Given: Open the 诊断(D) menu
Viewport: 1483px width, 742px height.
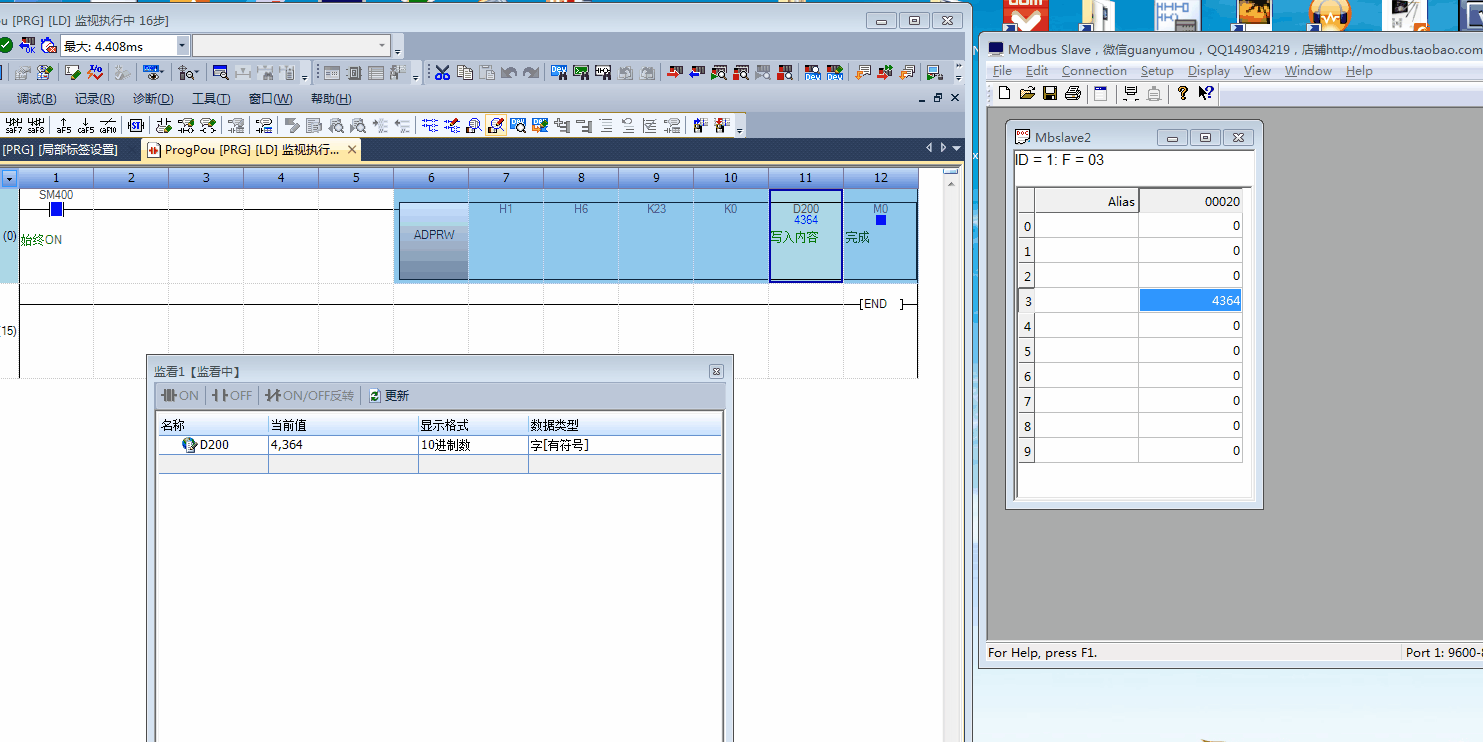Looking at the screenshot, I should tap(153, 99).
